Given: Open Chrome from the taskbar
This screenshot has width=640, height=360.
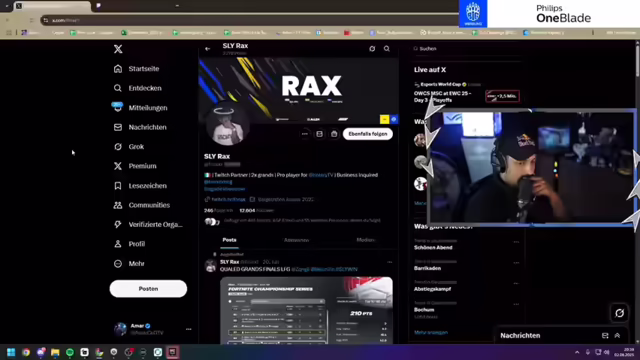Looking at the screenshot, I should pyautogui.click(x=26, y=352).
